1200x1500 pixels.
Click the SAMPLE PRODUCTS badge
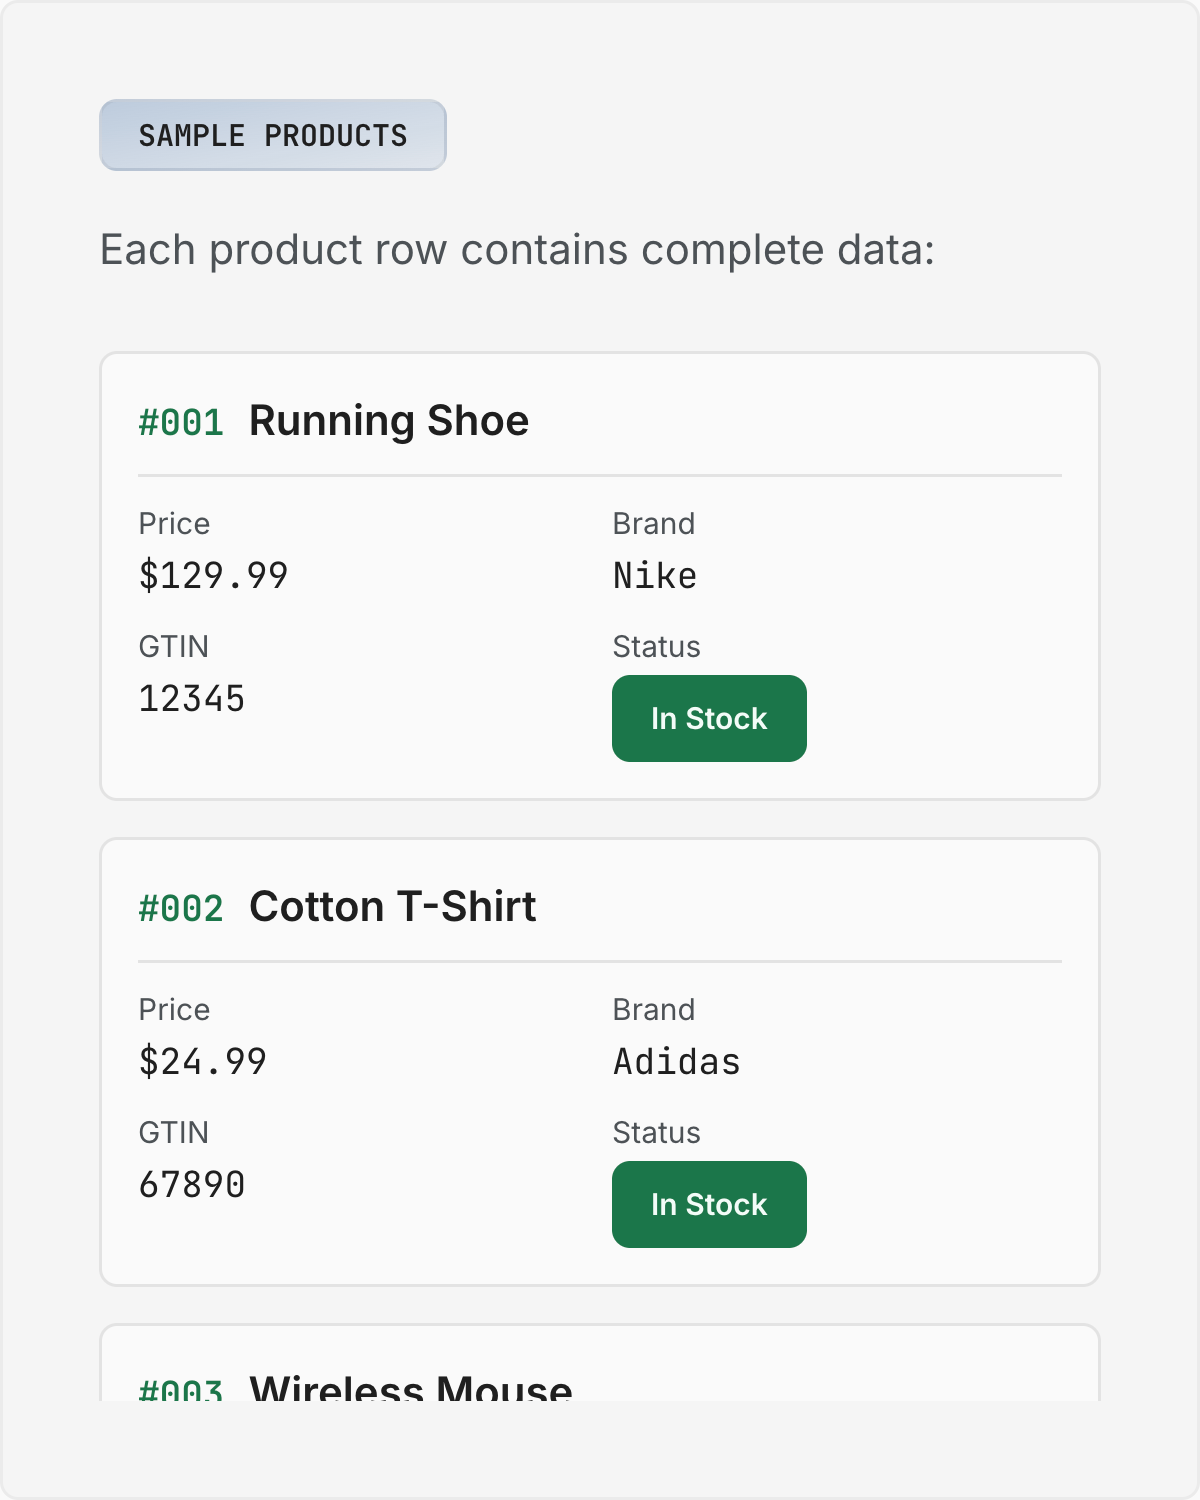point(273,135)
